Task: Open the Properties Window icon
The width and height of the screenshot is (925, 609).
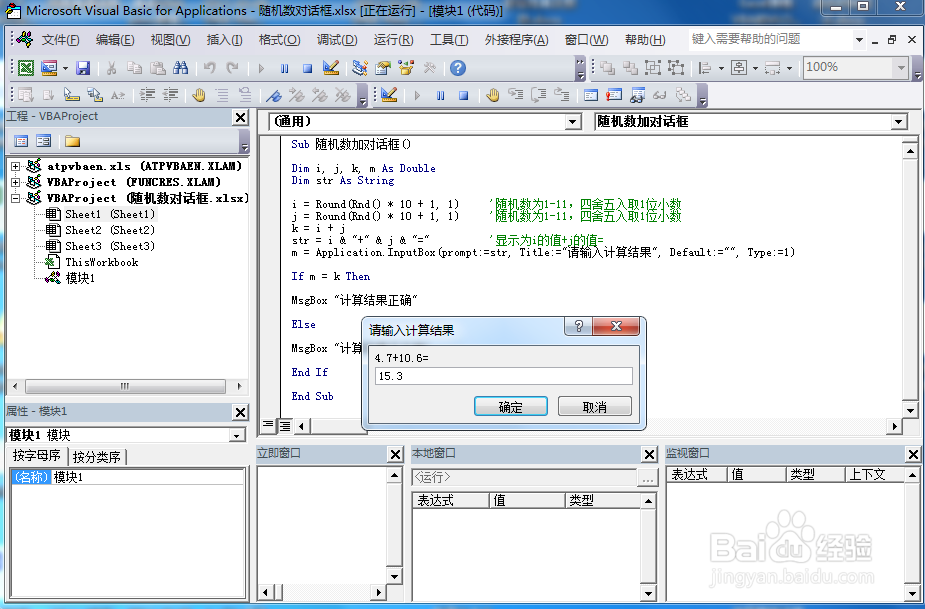Action: pyautogui.click(x=383, y=68)
